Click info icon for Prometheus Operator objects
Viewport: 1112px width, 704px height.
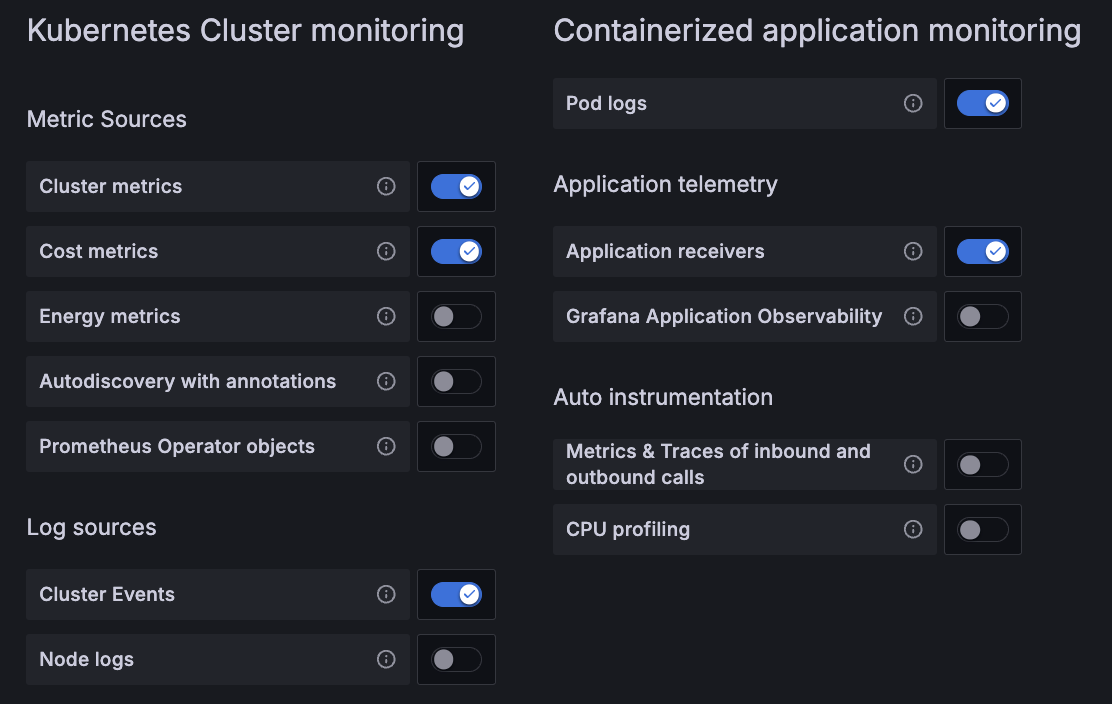[x=386, y=446]
